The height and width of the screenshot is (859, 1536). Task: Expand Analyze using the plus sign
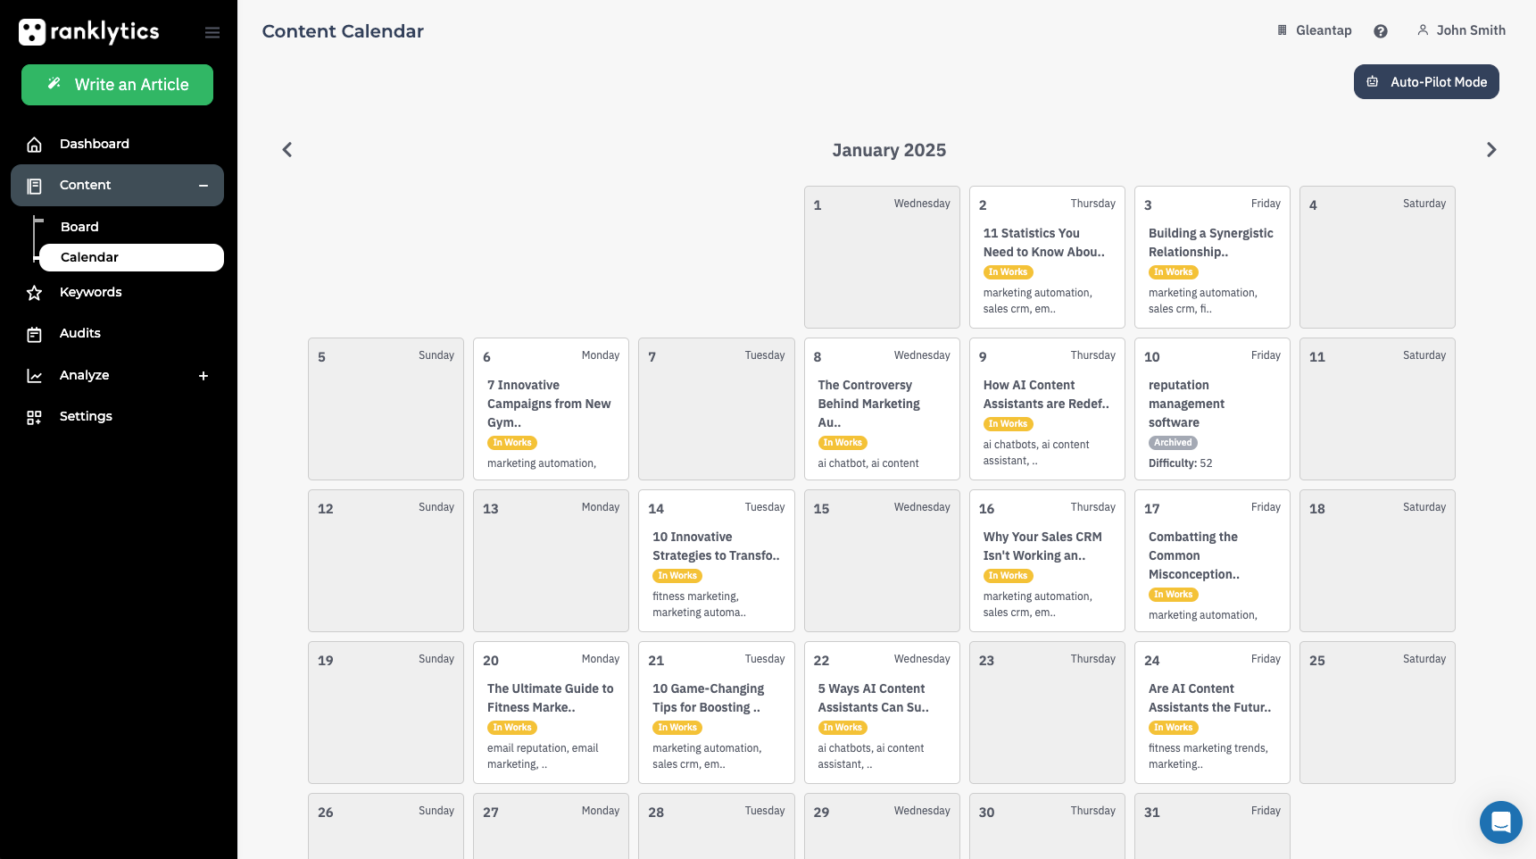click(203, 375)
